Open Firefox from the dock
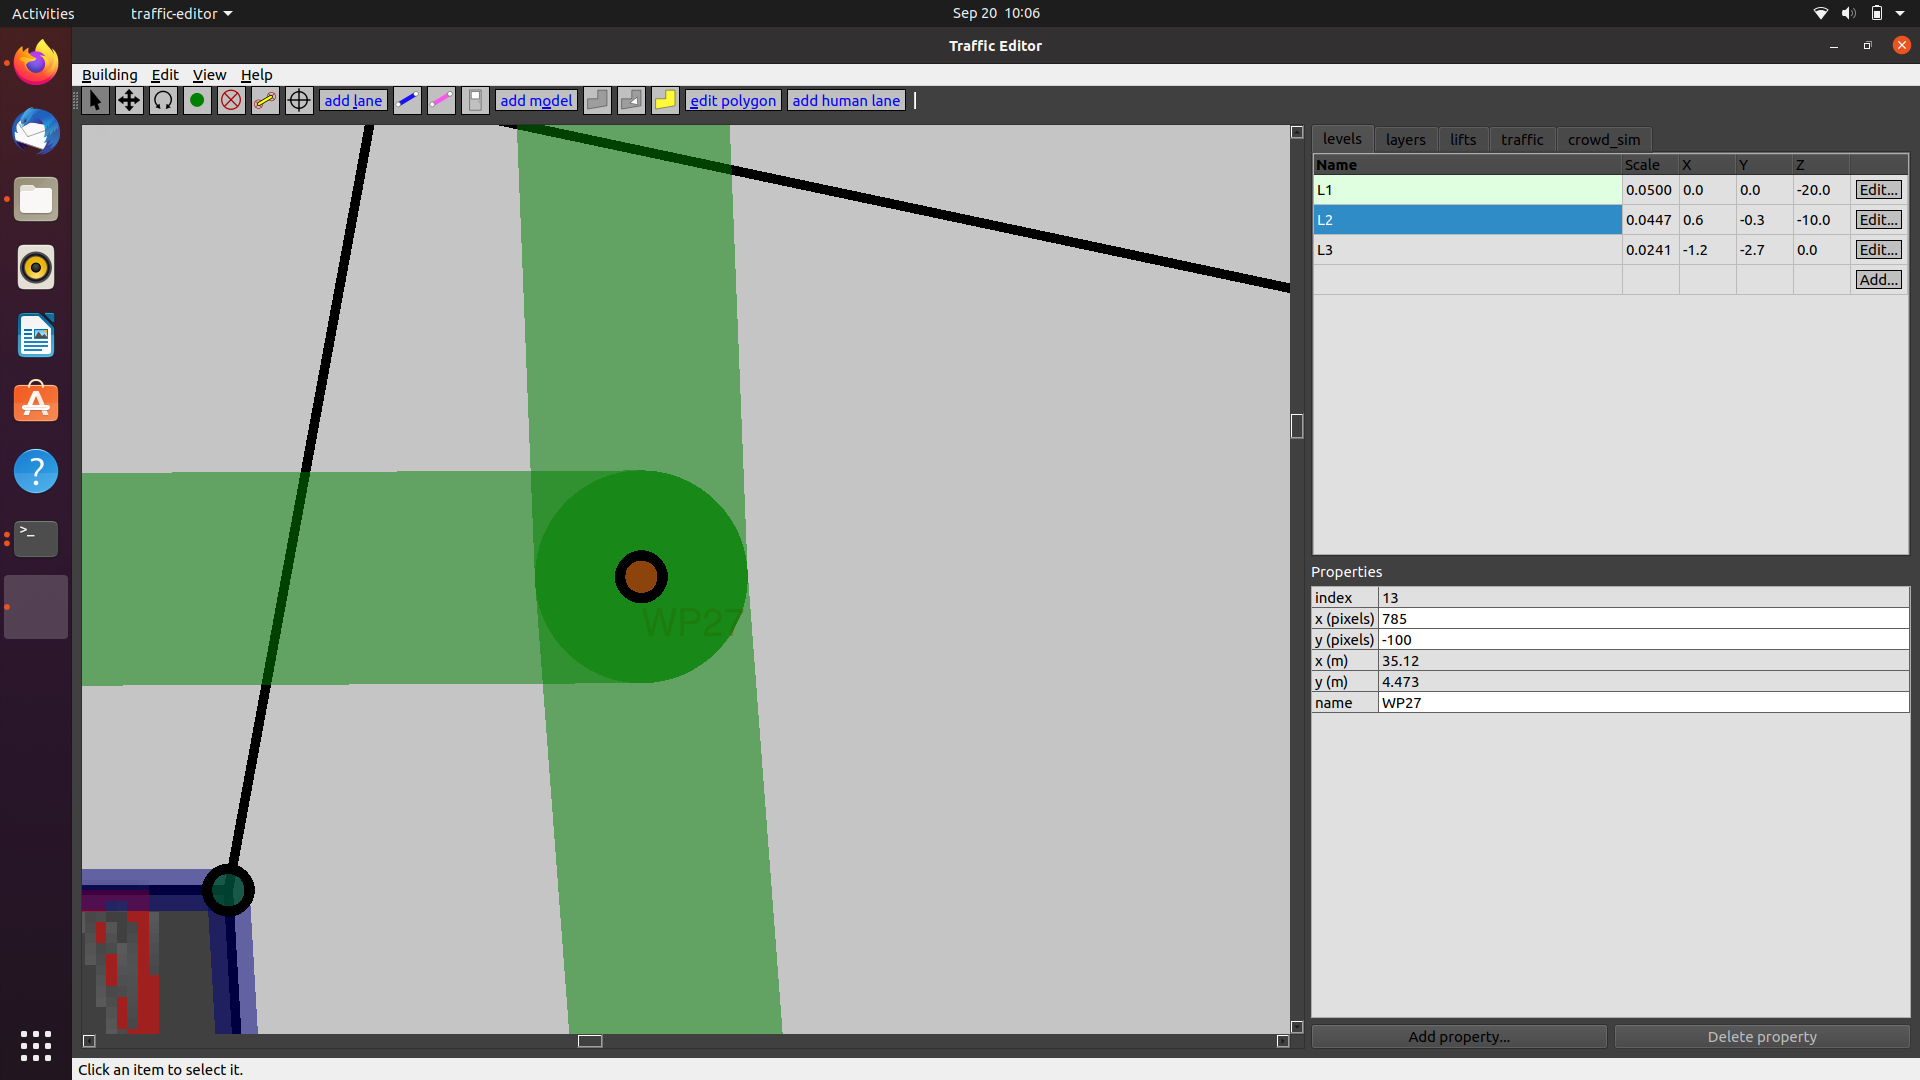The height and width of the screenshot is (1080, 1920). tap(35, 61)
